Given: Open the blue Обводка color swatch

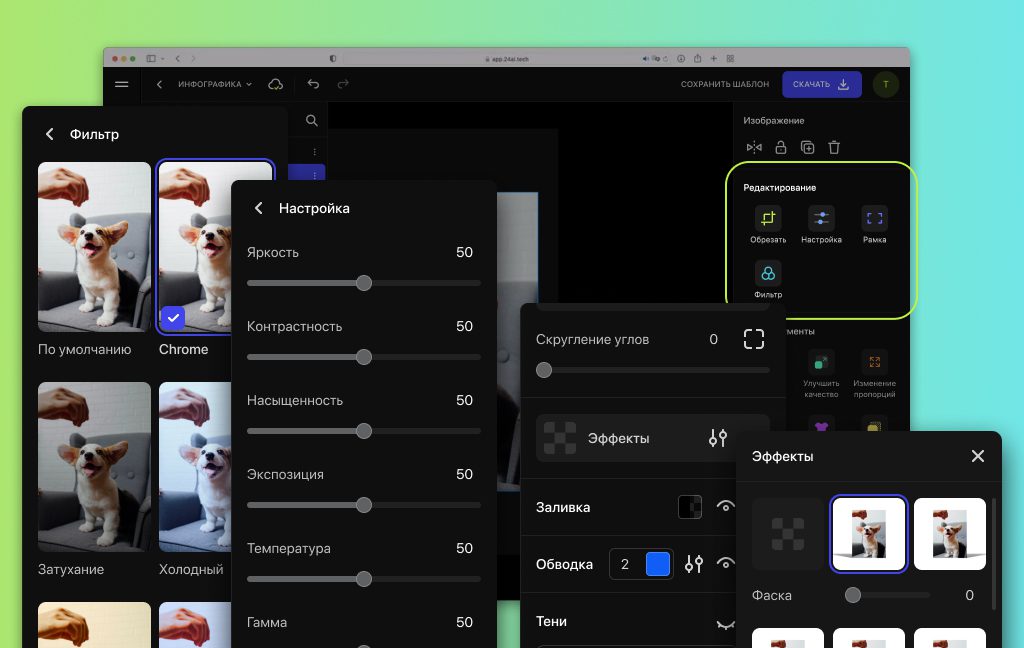Looking at the screenshot, I should (x=658, y=564).
